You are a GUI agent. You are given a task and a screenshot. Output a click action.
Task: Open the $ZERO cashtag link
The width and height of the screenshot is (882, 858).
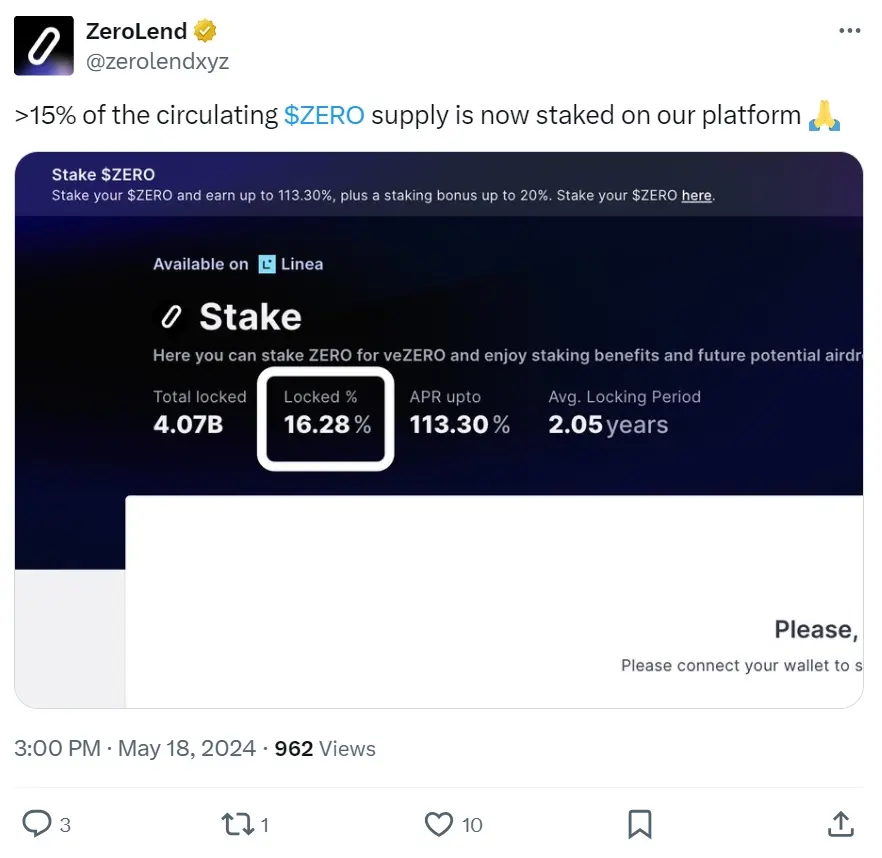(324, 115)
